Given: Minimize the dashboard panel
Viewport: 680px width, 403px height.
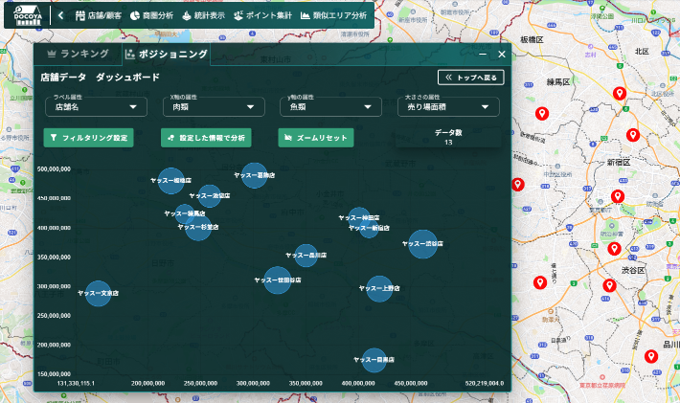Looking at the screenshot, I should point(483,54).
